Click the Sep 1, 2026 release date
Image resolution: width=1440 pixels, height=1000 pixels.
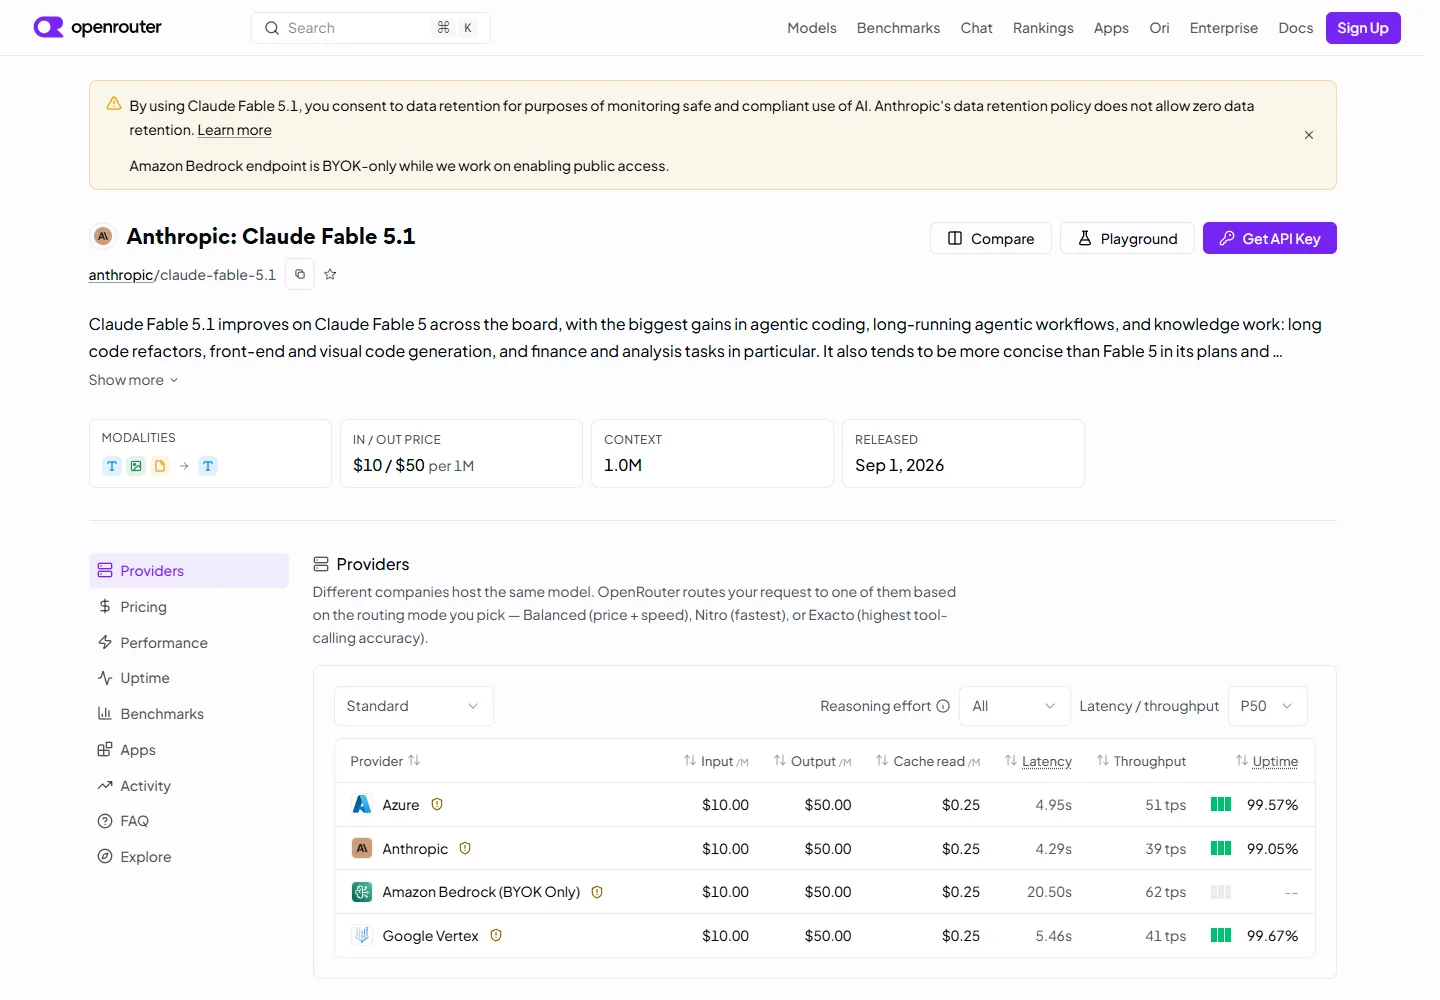[899, 465]
